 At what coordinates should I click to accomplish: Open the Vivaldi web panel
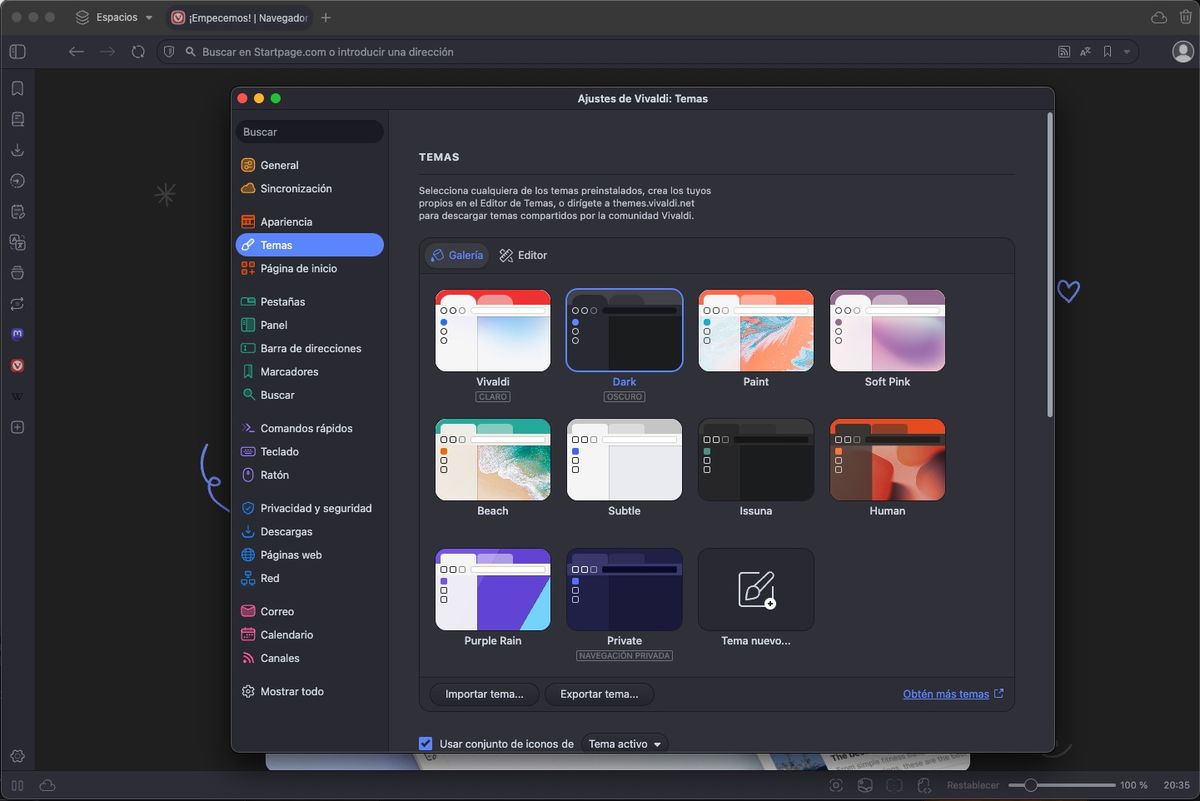pyautogui.click(x=17, y=365)
